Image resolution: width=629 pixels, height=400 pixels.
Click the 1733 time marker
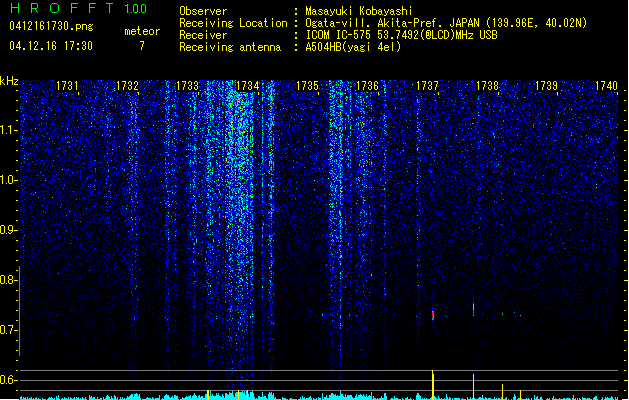click(187, 86)
